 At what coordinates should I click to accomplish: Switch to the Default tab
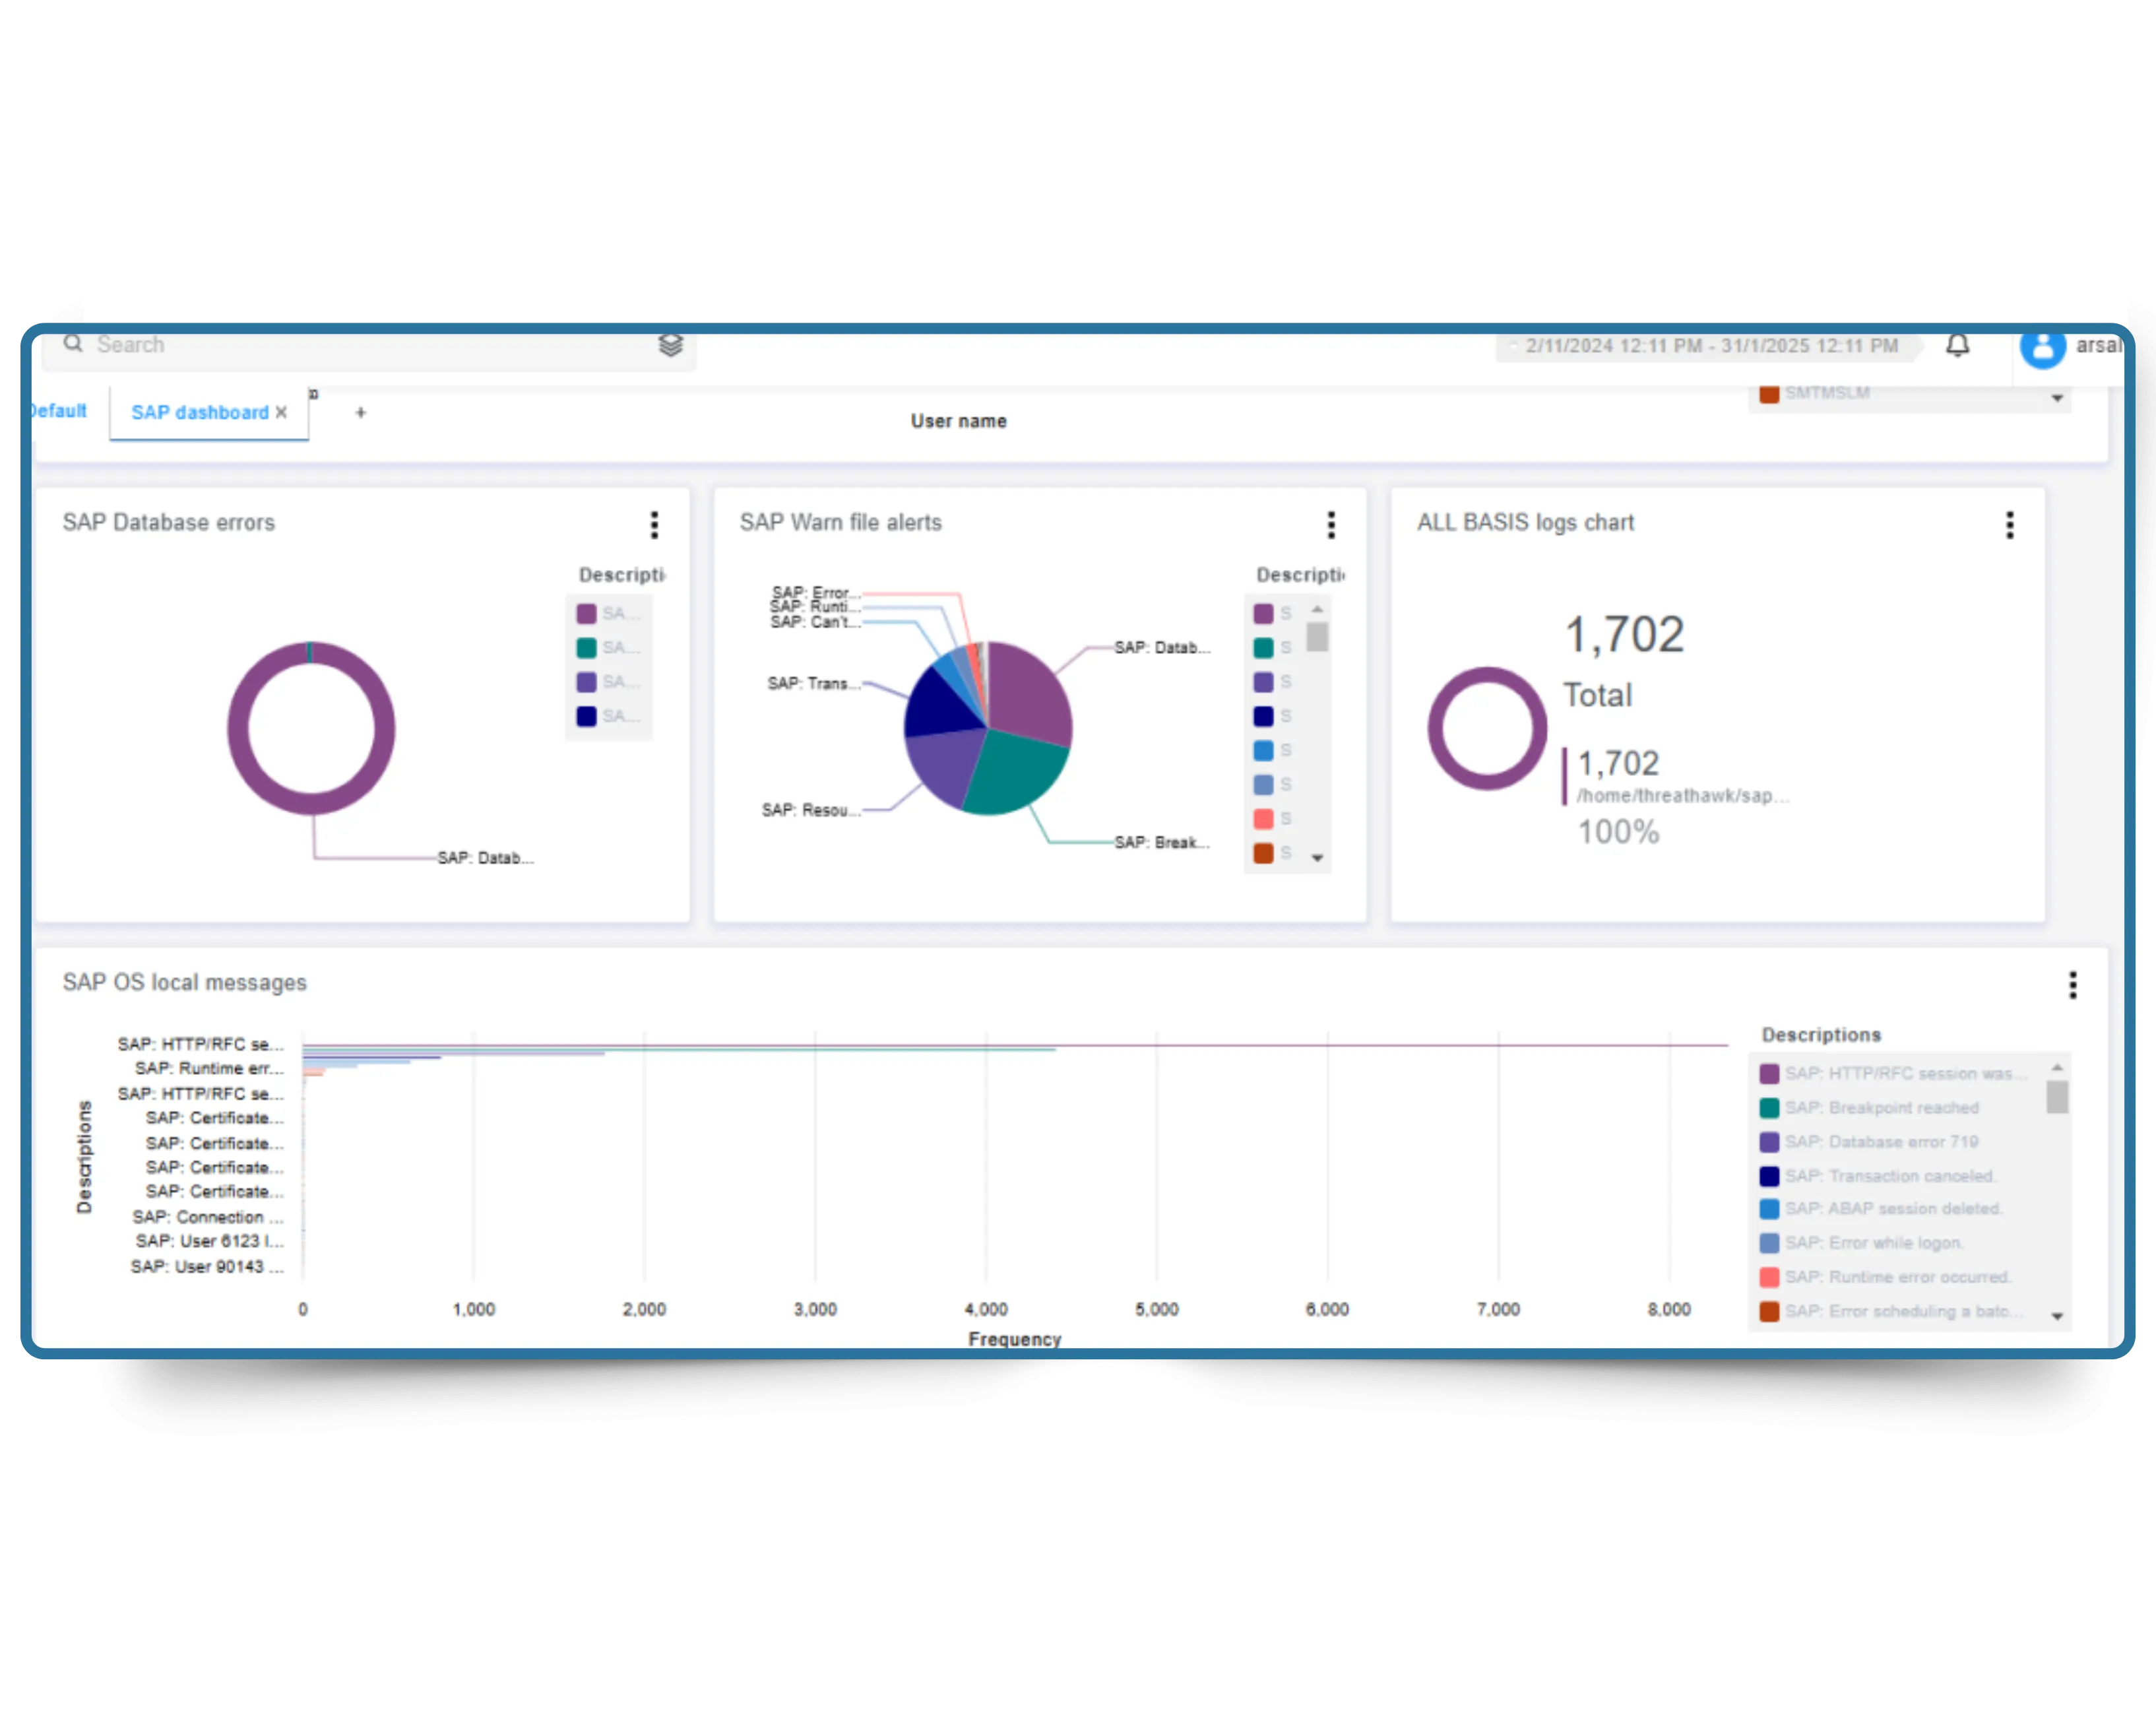click(x=58, y=411)
